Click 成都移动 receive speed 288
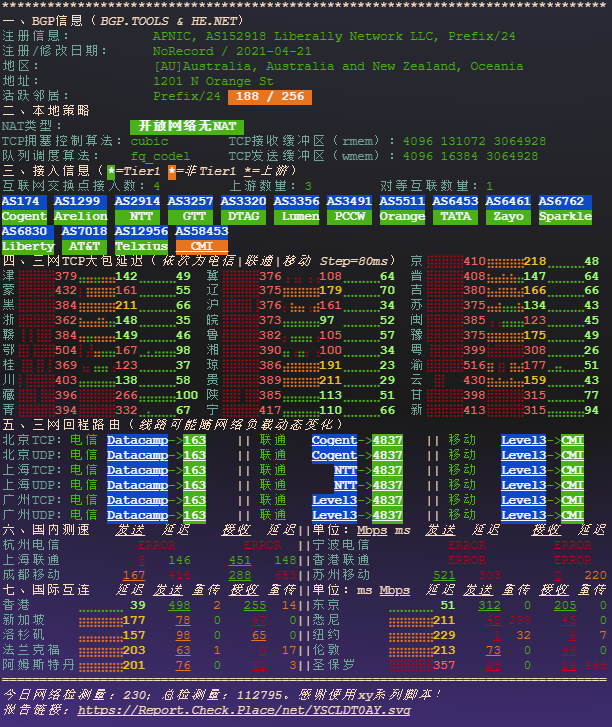Viewport: 612px width, 727px height. (240, 575)
